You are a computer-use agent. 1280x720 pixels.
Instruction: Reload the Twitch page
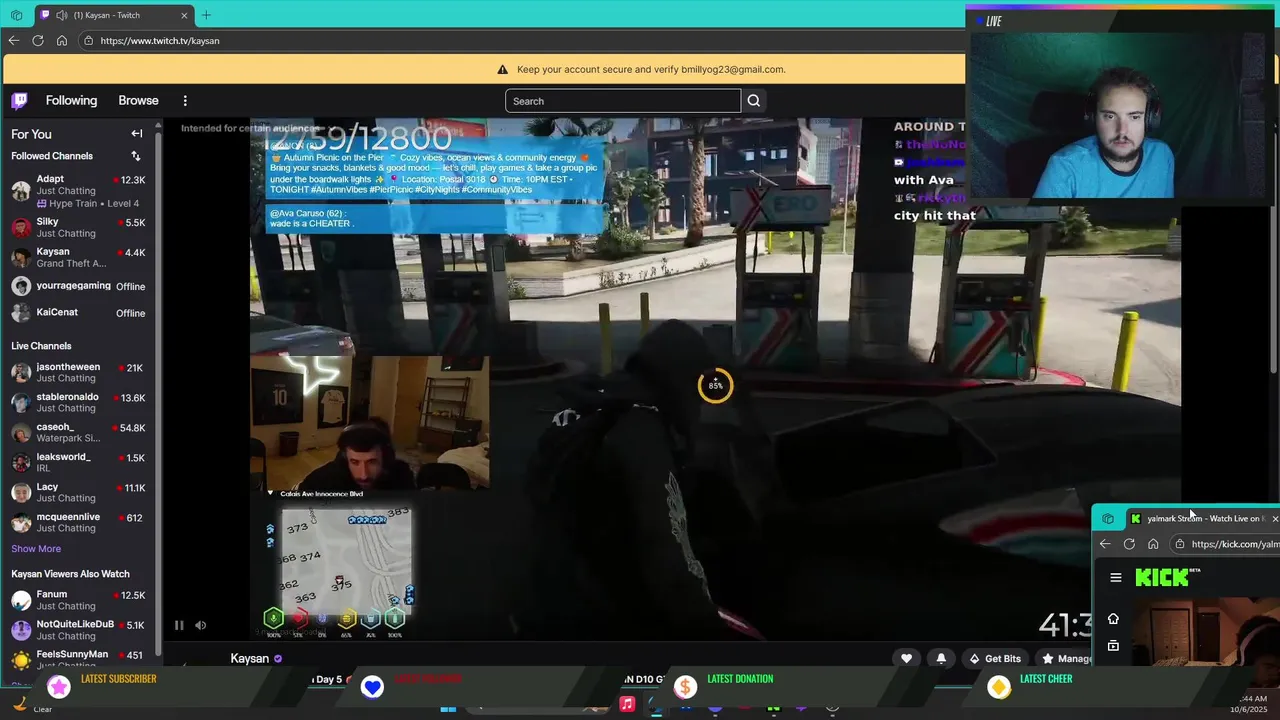(38, 40)
